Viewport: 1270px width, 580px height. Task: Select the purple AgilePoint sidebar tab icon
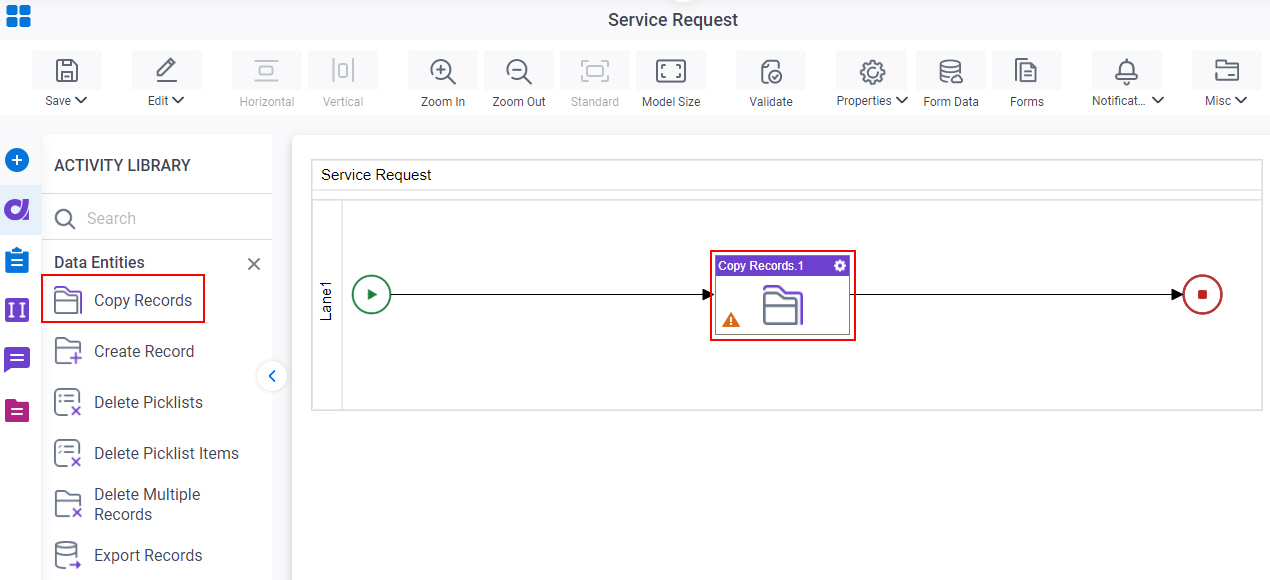coord(17,210)
